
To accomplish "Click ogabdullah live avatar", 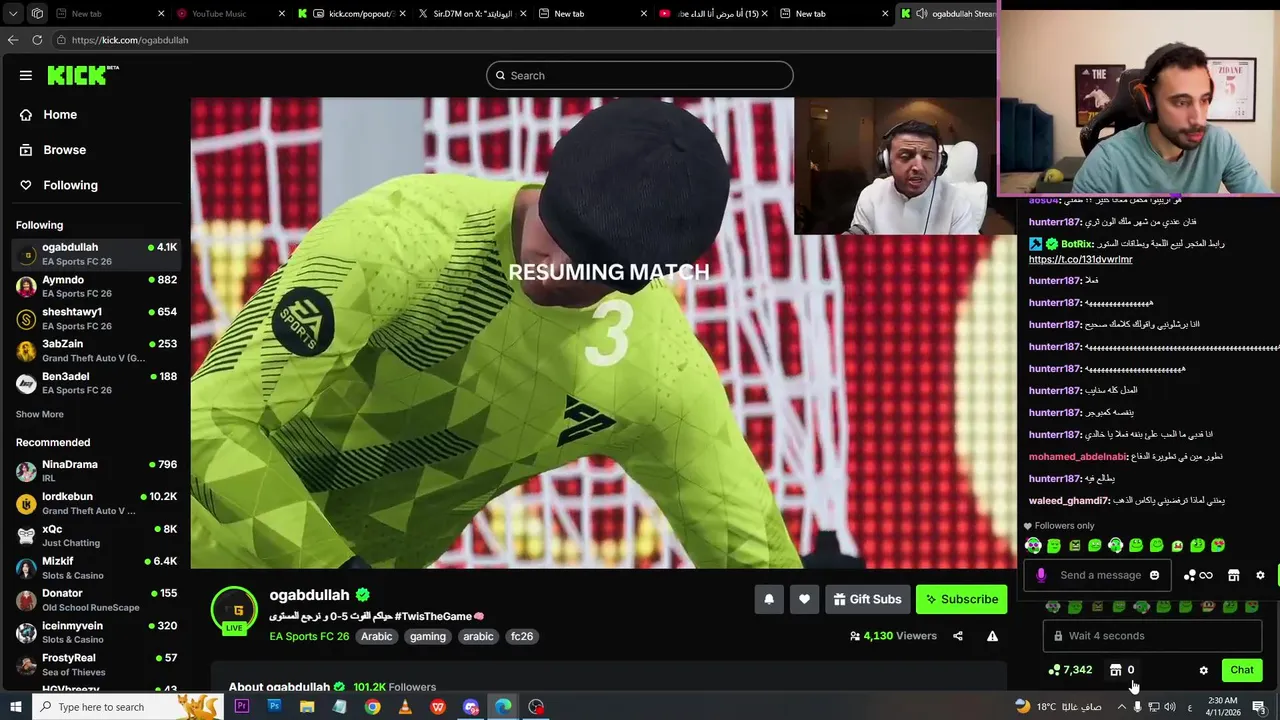I will (x=234, y=610).
